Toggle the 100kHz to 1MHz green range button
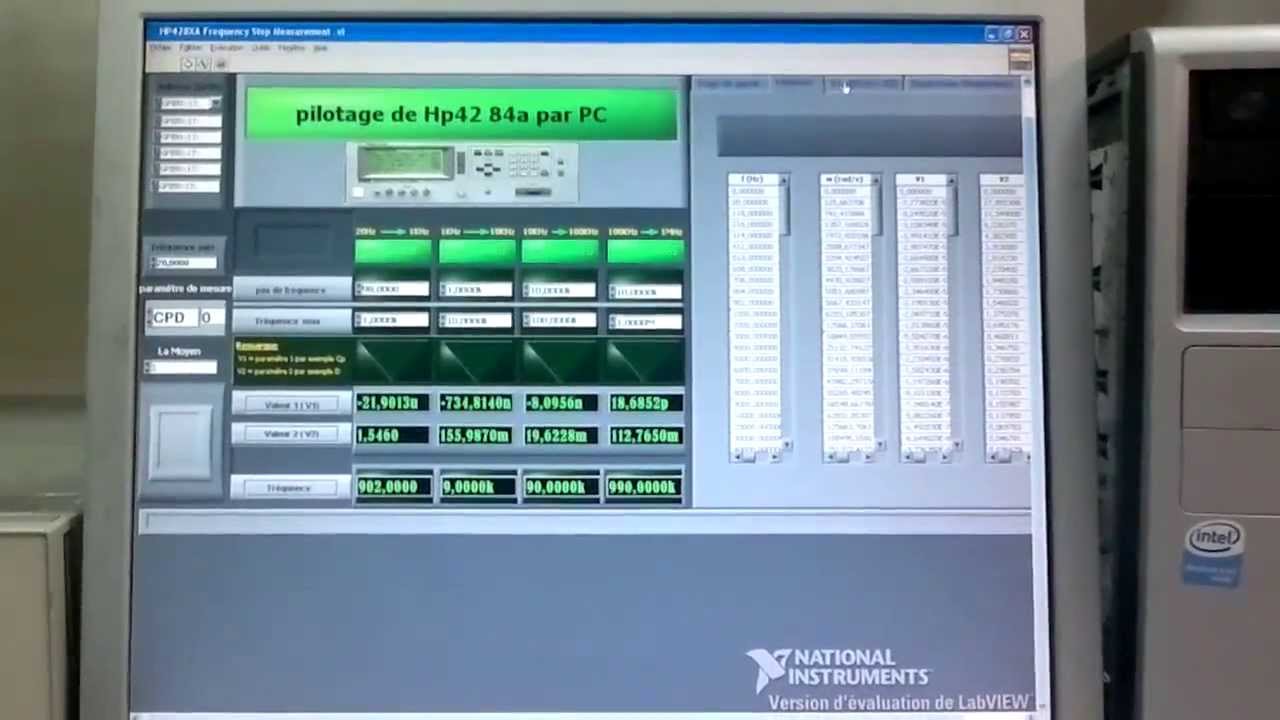This screenshot has width=1280, height=720. 645,250
